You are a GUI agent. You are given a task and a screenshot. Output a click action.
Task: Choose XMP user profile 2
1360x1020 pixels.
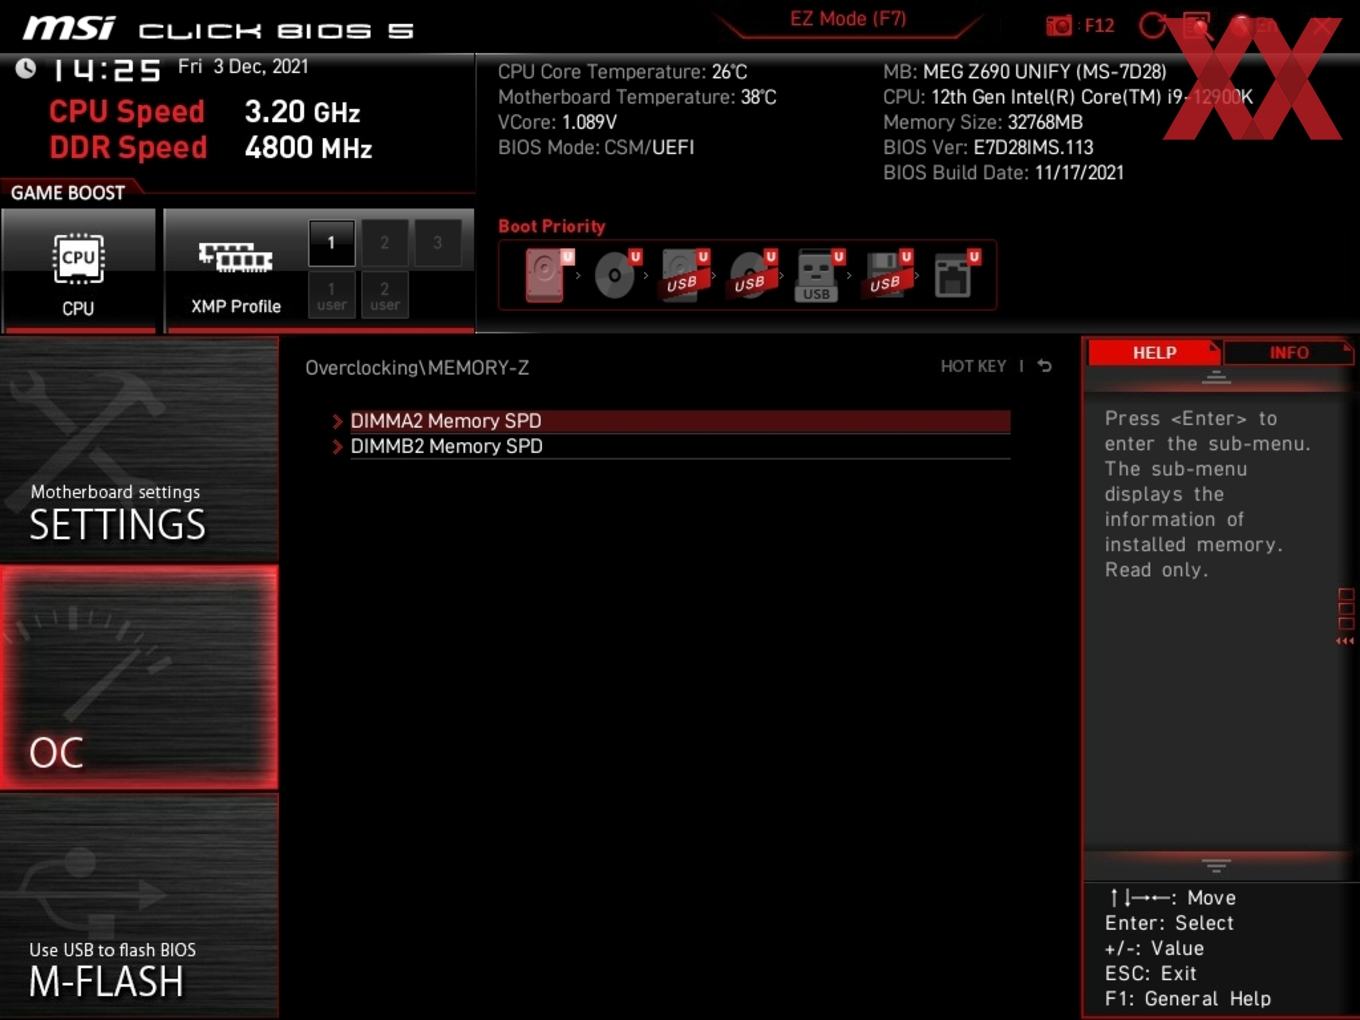[384, 295]
